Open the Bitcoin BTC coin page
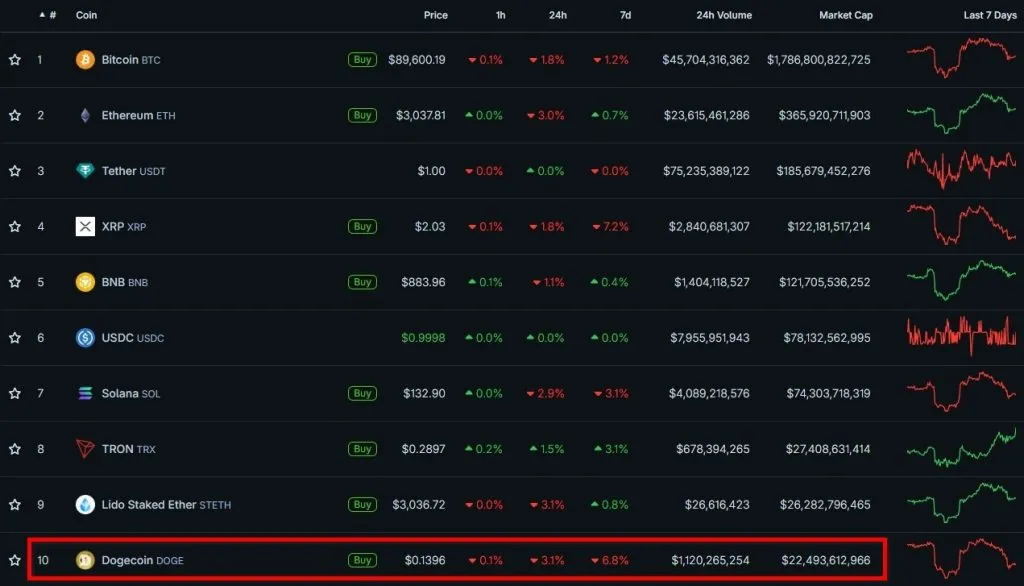 131,59
